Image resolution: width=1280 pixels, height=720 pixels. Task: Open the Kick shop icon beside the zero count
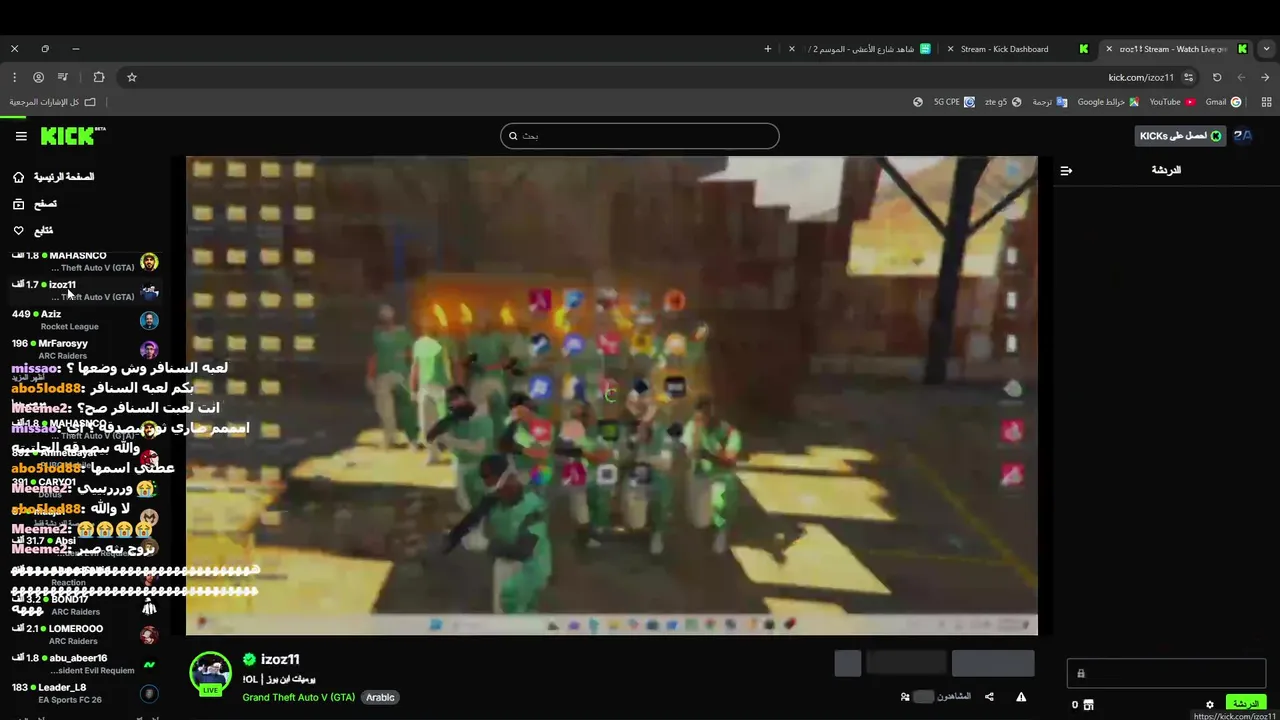(x=1089, y=705)
